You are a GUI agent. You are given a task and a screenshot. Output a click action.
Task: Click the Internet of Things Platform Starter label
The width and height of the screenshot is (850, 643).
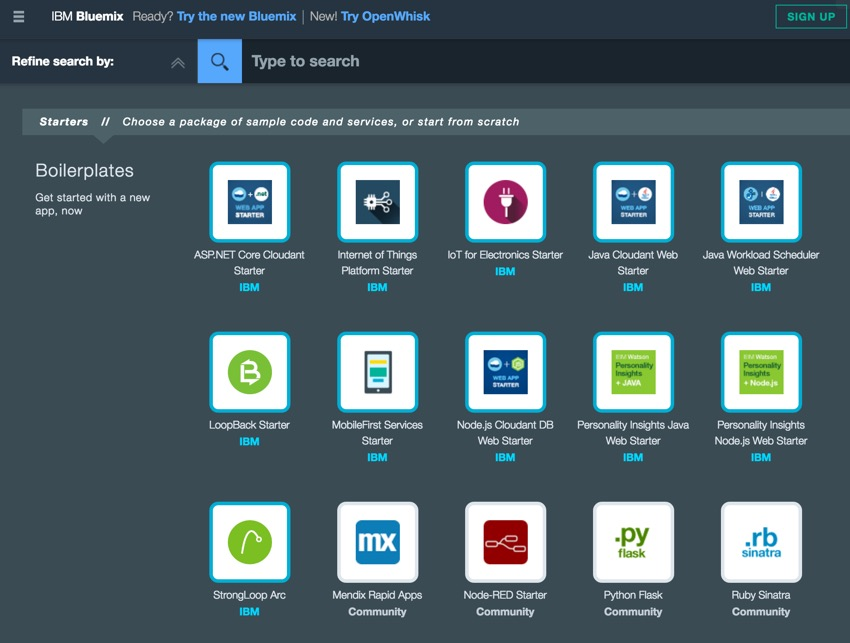pos(377,262)
